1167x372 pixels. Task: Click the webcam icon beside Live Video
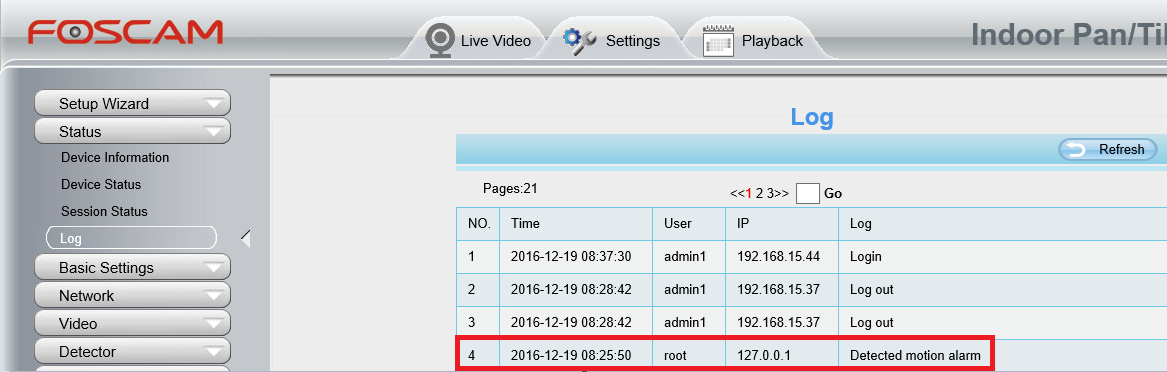pos(440,39)
